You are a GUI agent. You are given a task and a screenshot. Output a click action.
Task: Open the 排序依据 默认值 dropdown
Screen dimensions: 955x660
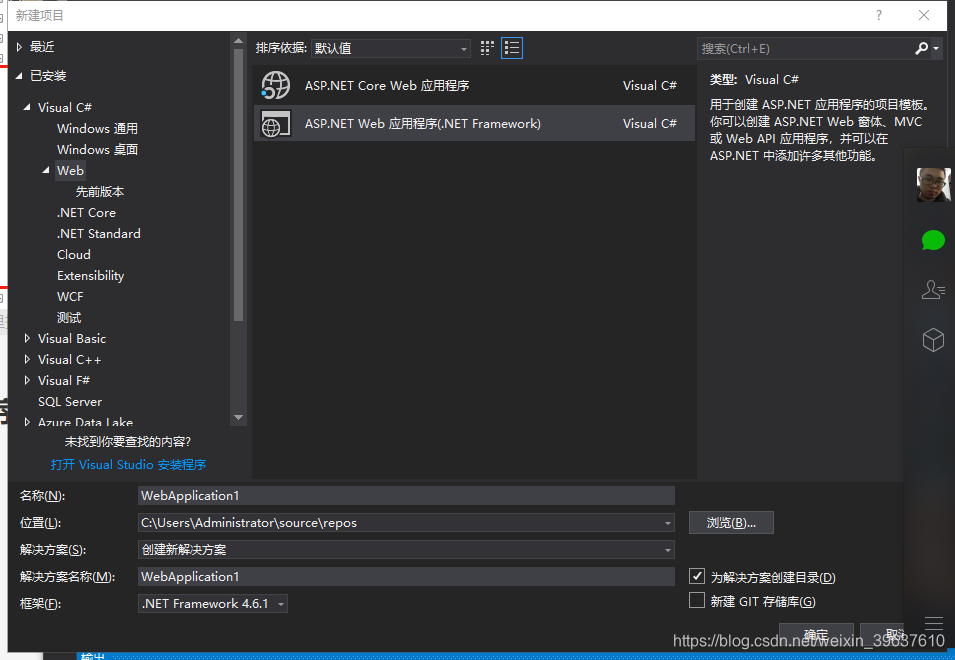[390, 48]
